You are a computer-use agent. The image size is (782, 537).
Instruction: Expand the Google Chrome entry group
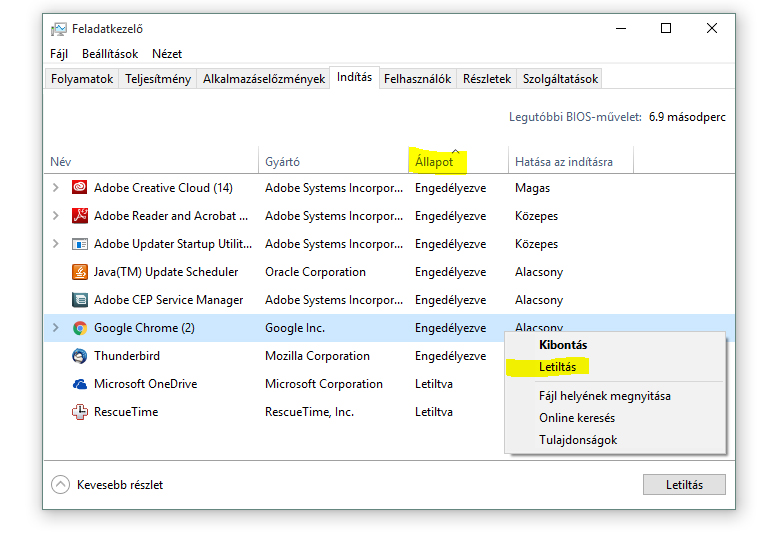55,328
